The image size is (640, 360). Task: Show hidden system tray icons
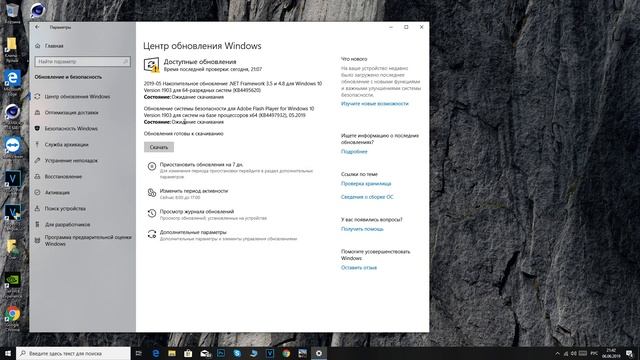point(557,353)
